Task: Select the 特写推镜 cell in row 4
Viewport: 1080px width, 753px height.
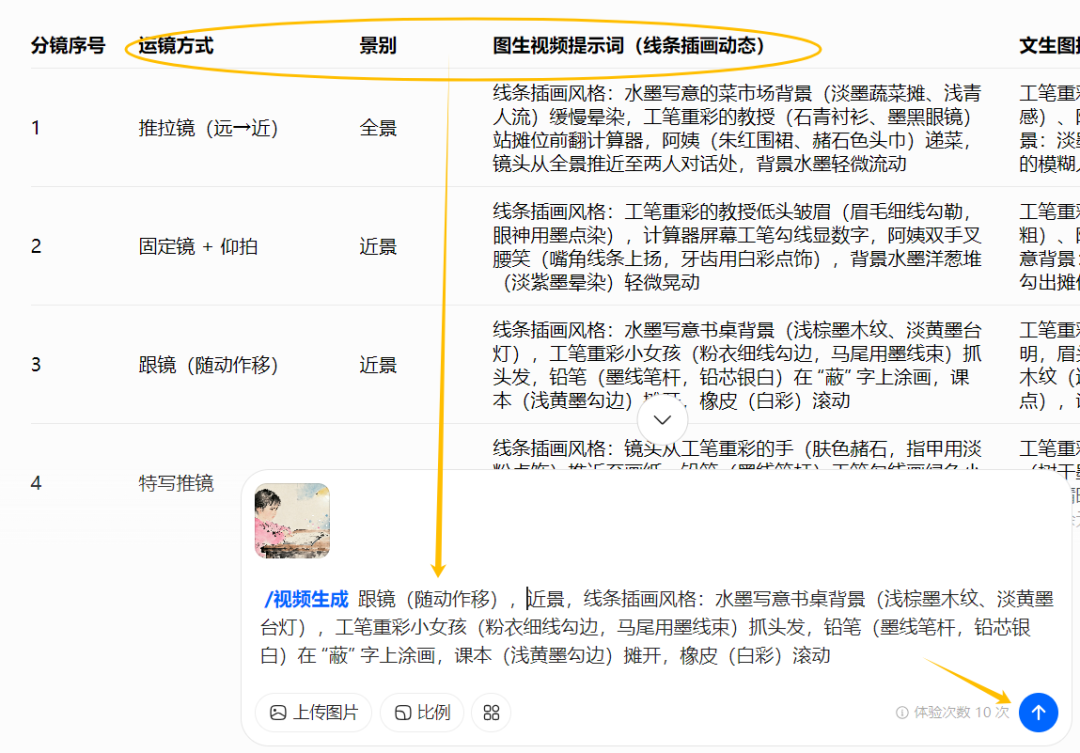Action: pyautogui.click(x=176, y=484)
